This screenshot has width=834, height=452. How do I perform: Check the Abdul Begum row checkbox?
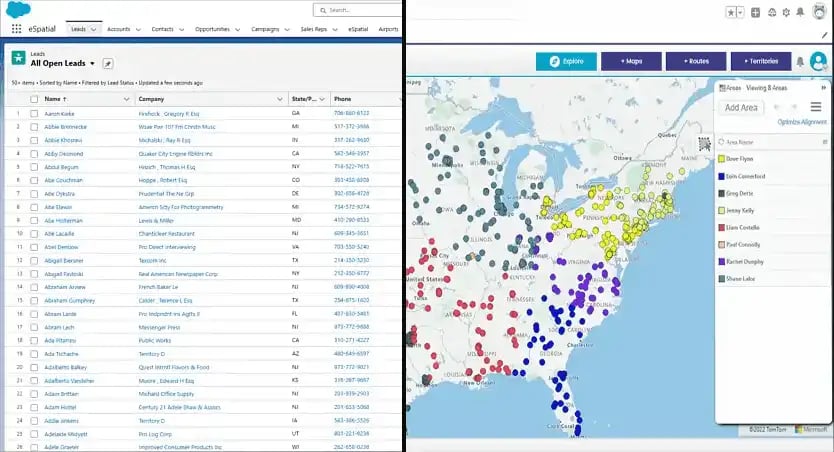(x=34, y=167)
